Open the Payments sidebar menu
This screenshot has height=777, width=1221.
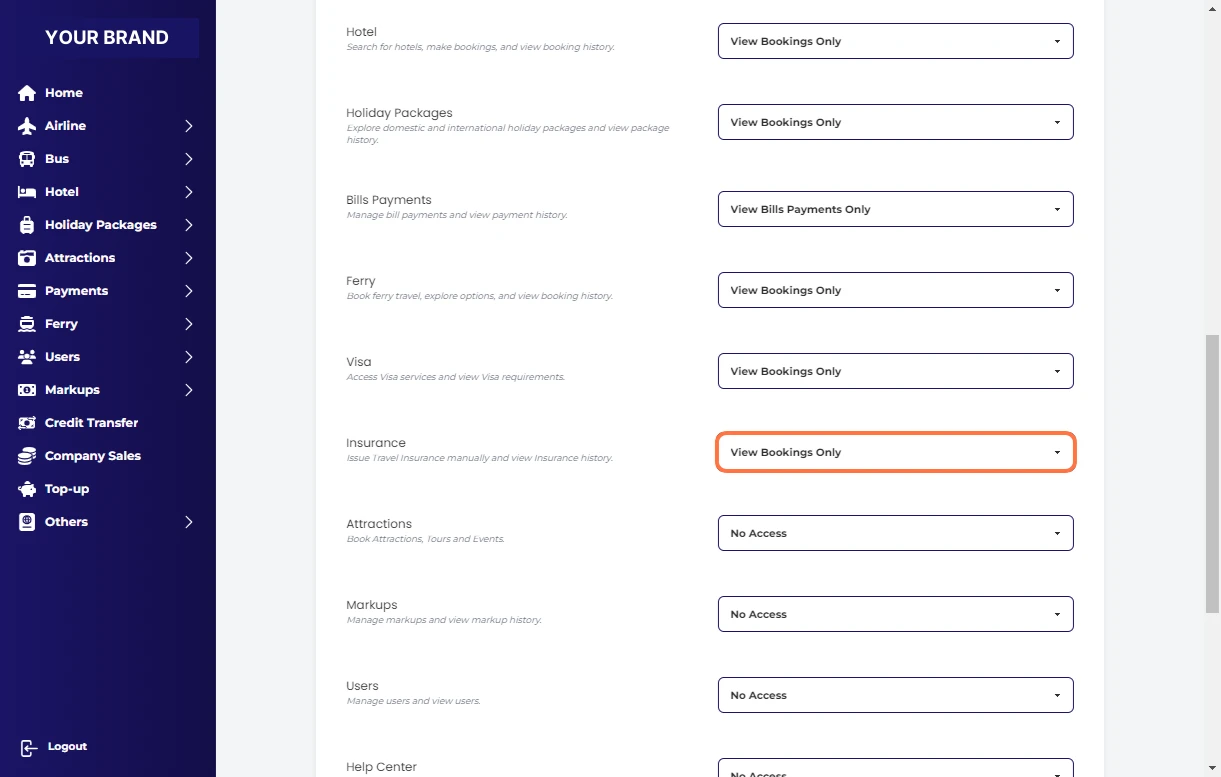click(x=76, y=291)
